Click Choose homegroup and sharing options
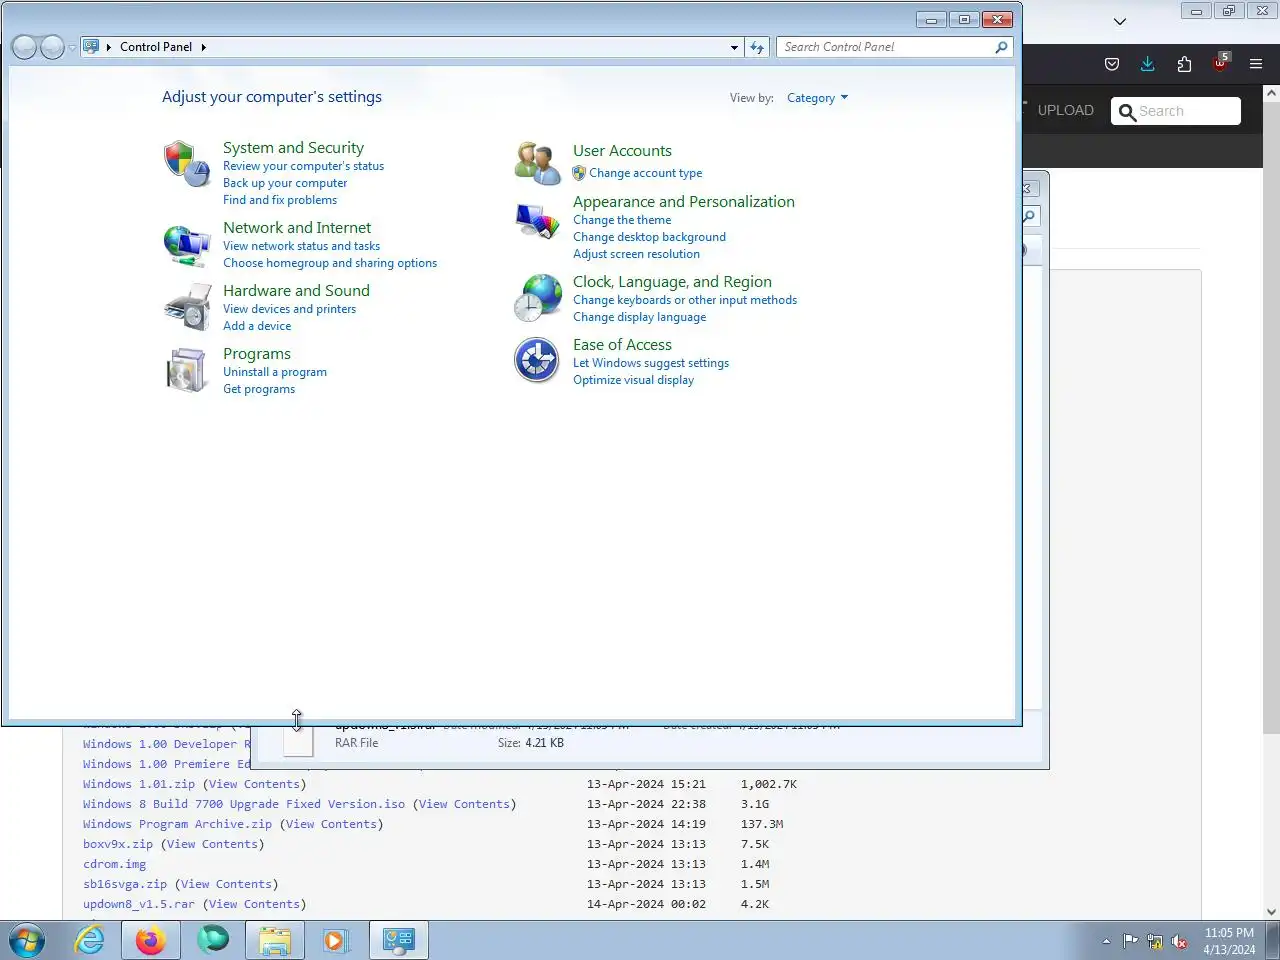 330,263
